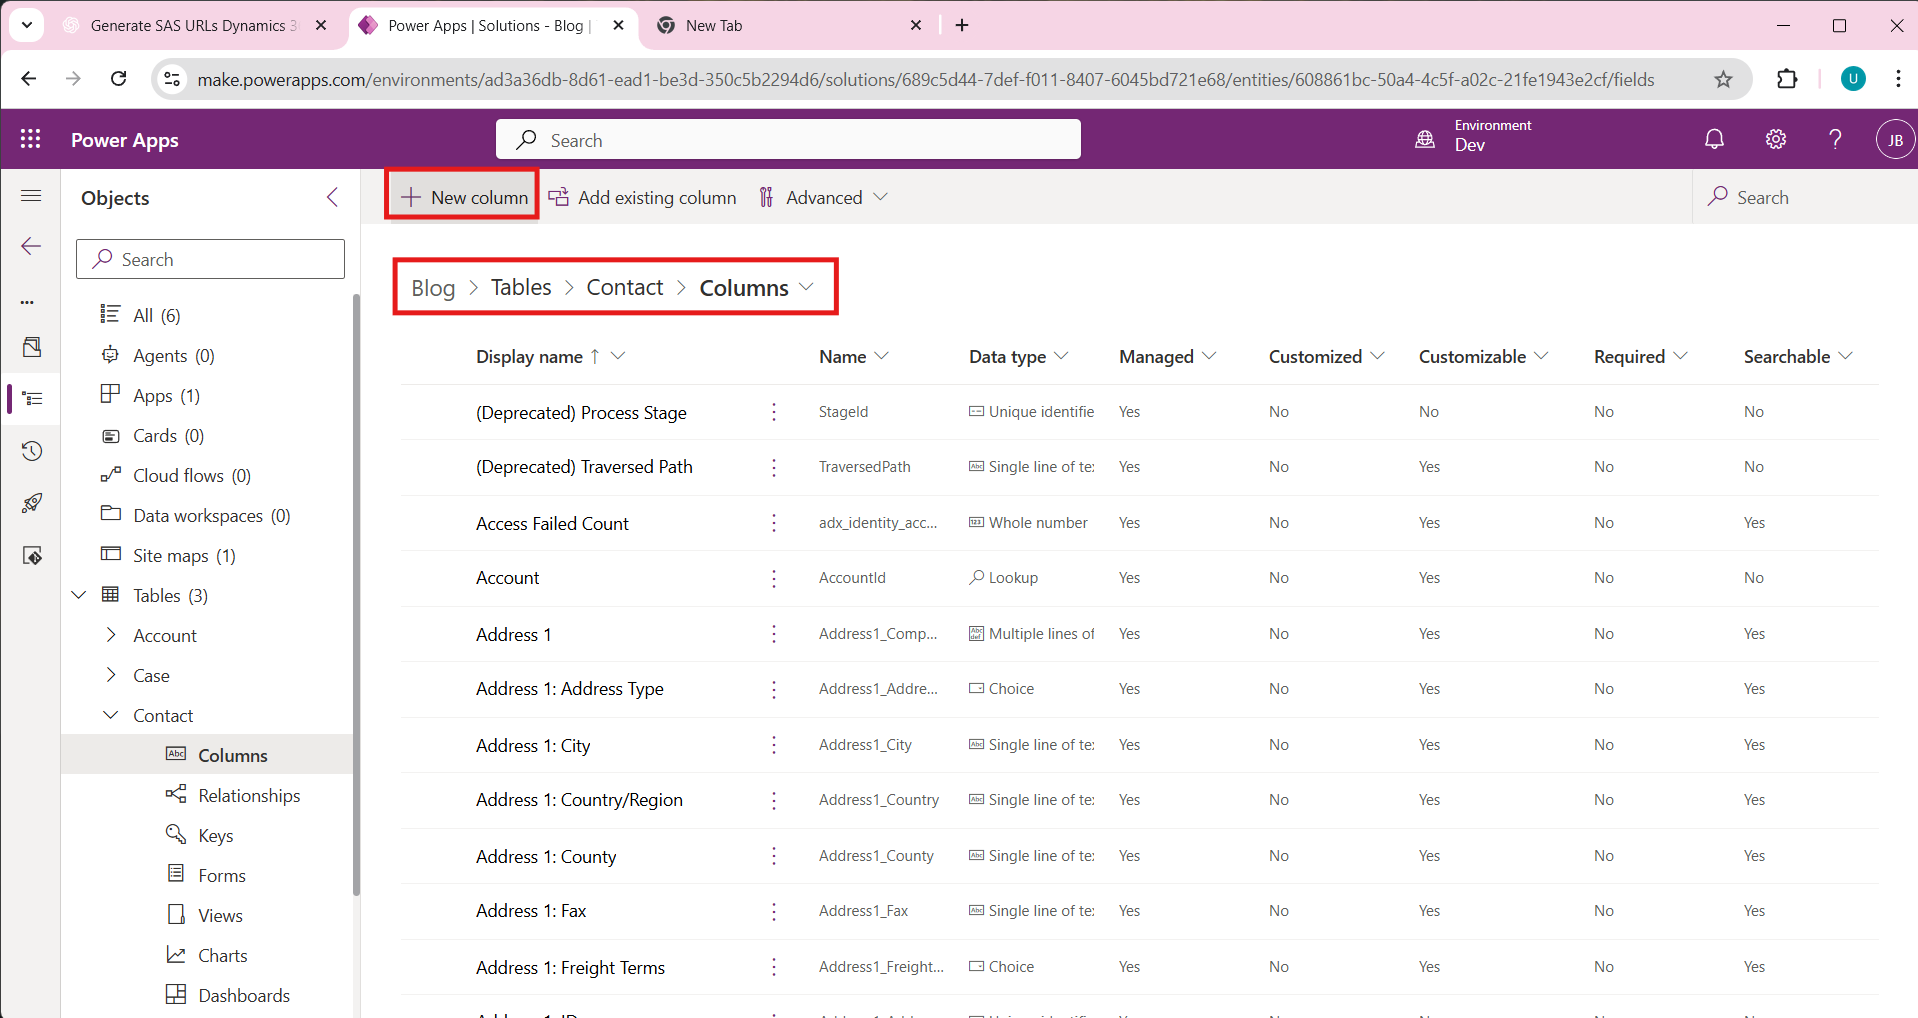This screenshot has width=1918, height=1018.
Task: Expand the Account table node
Action: (x=111, y=635)
